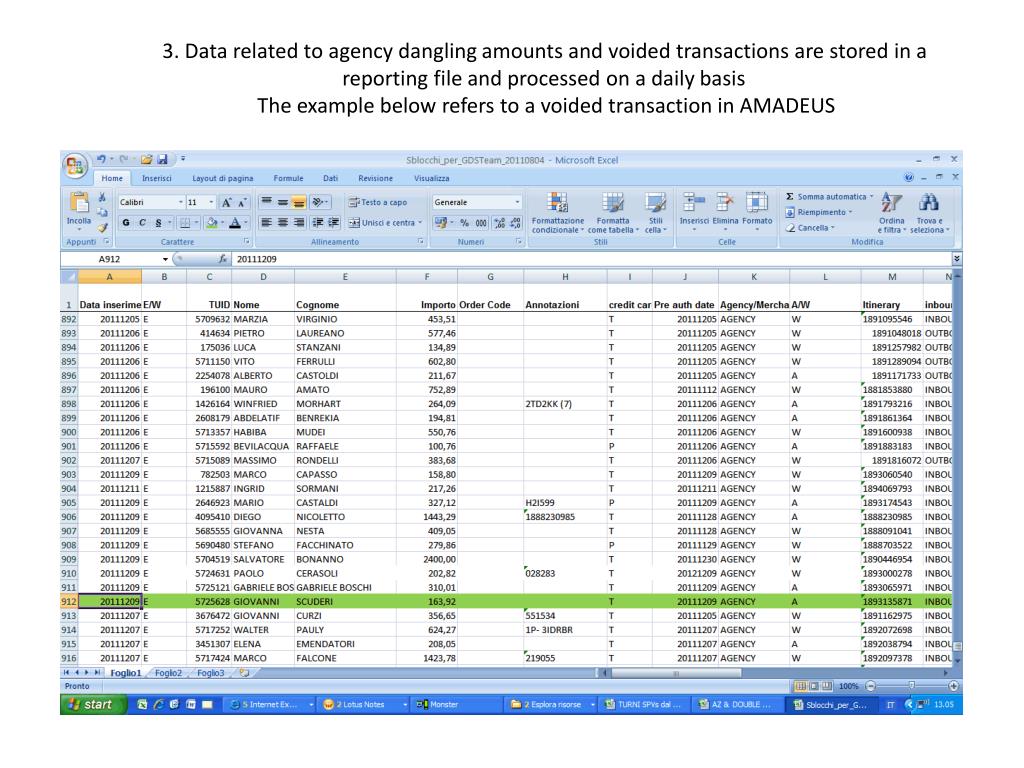Click the fill color paint bucket swatch
The width and height of the screenshot is (1024, 768).
(212, 223)
